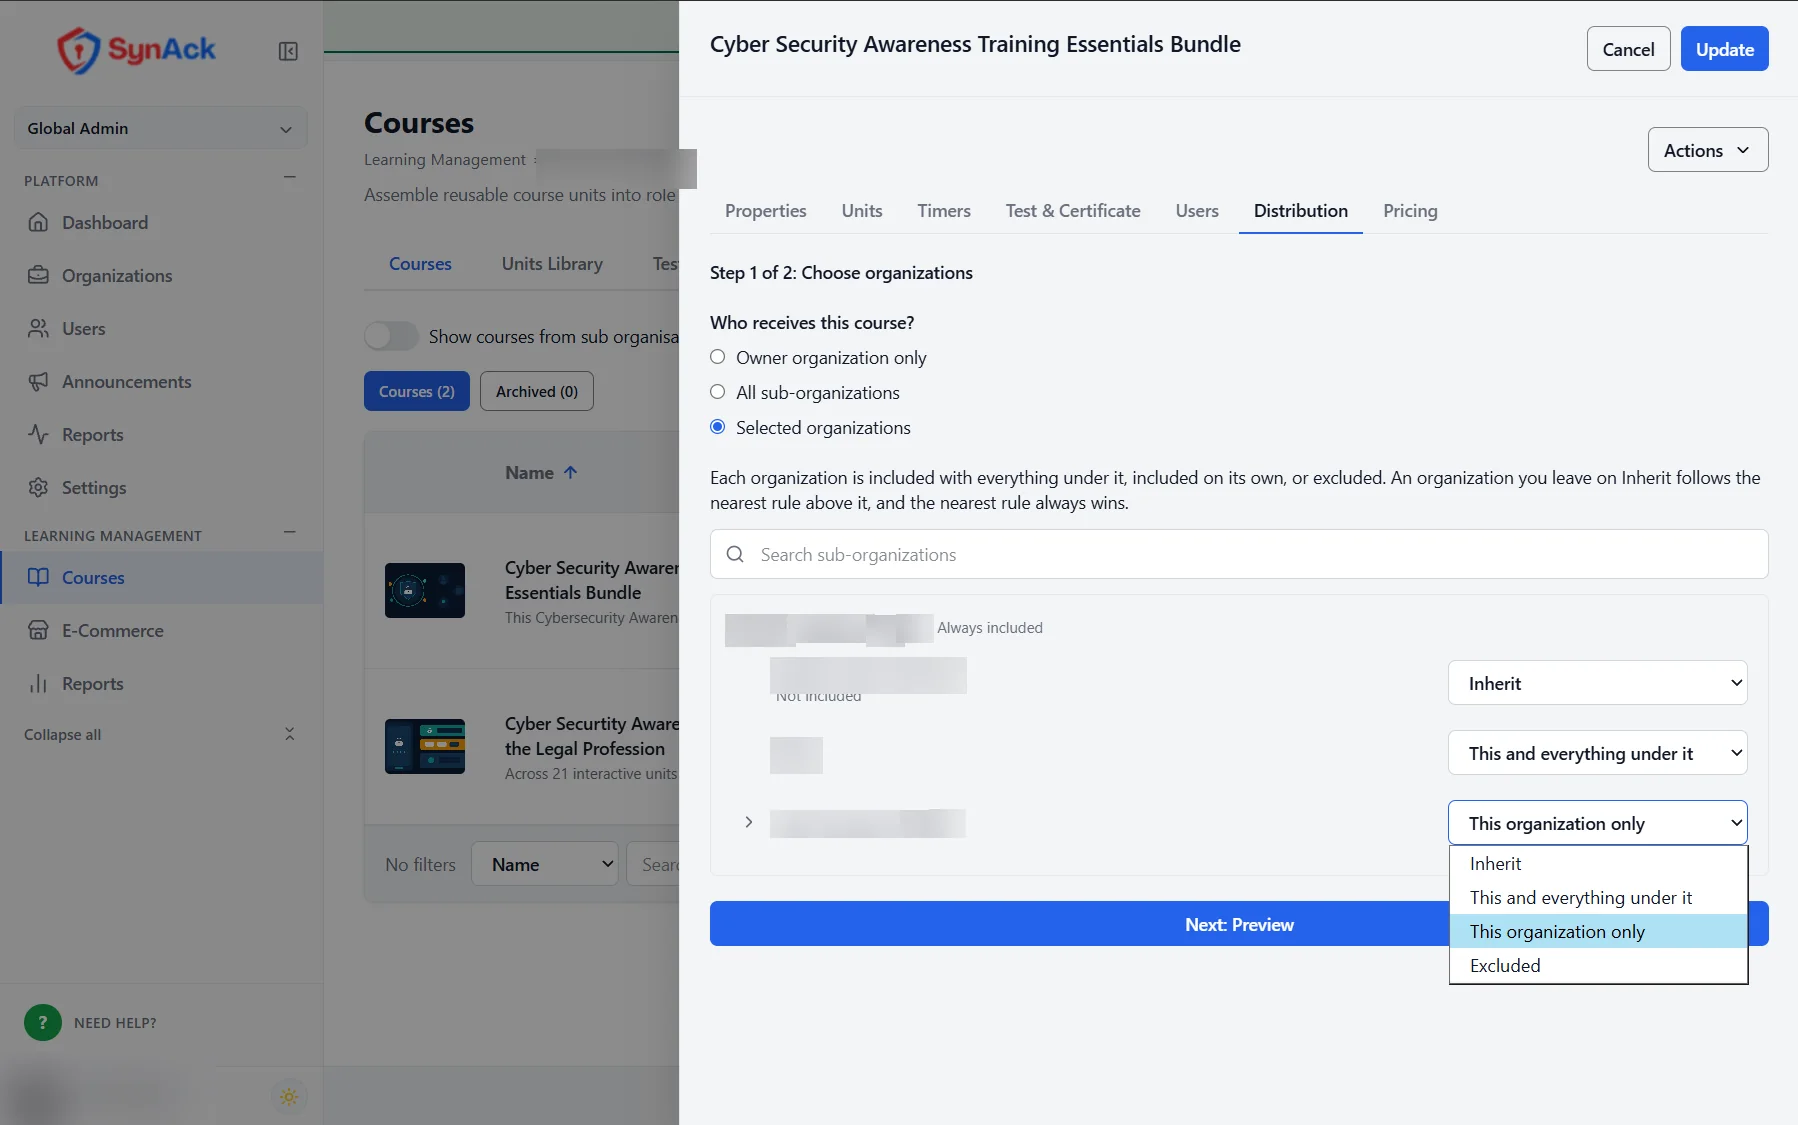Screen dimensions: 1798x1125
Task: Click the Learning Management breadcrumb
Action: click(x=445, y=159)
